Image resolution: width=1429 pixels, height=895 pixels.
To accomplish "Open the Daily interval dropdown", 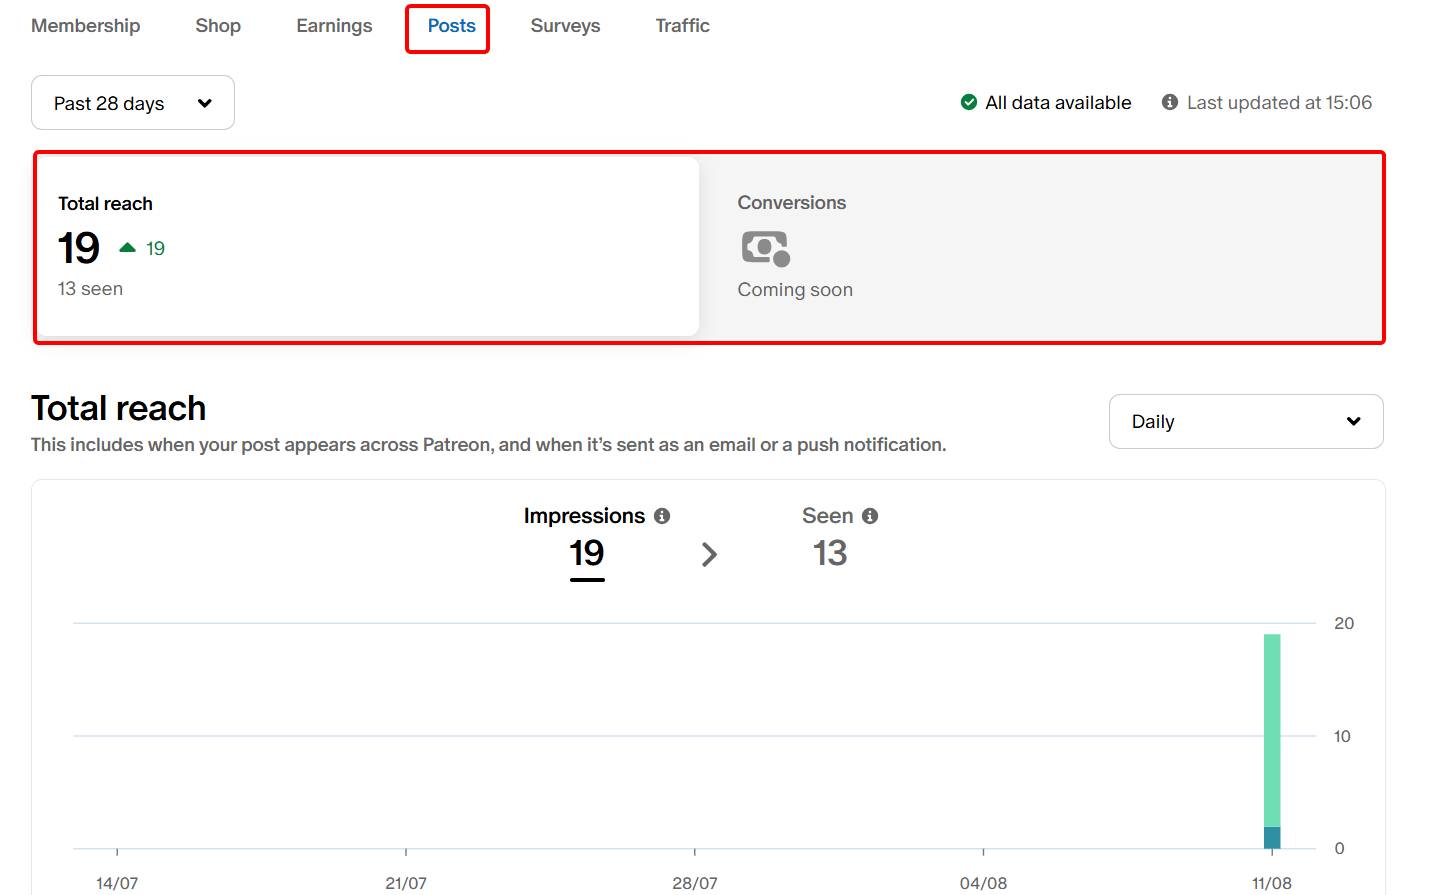I will 1246,422.
